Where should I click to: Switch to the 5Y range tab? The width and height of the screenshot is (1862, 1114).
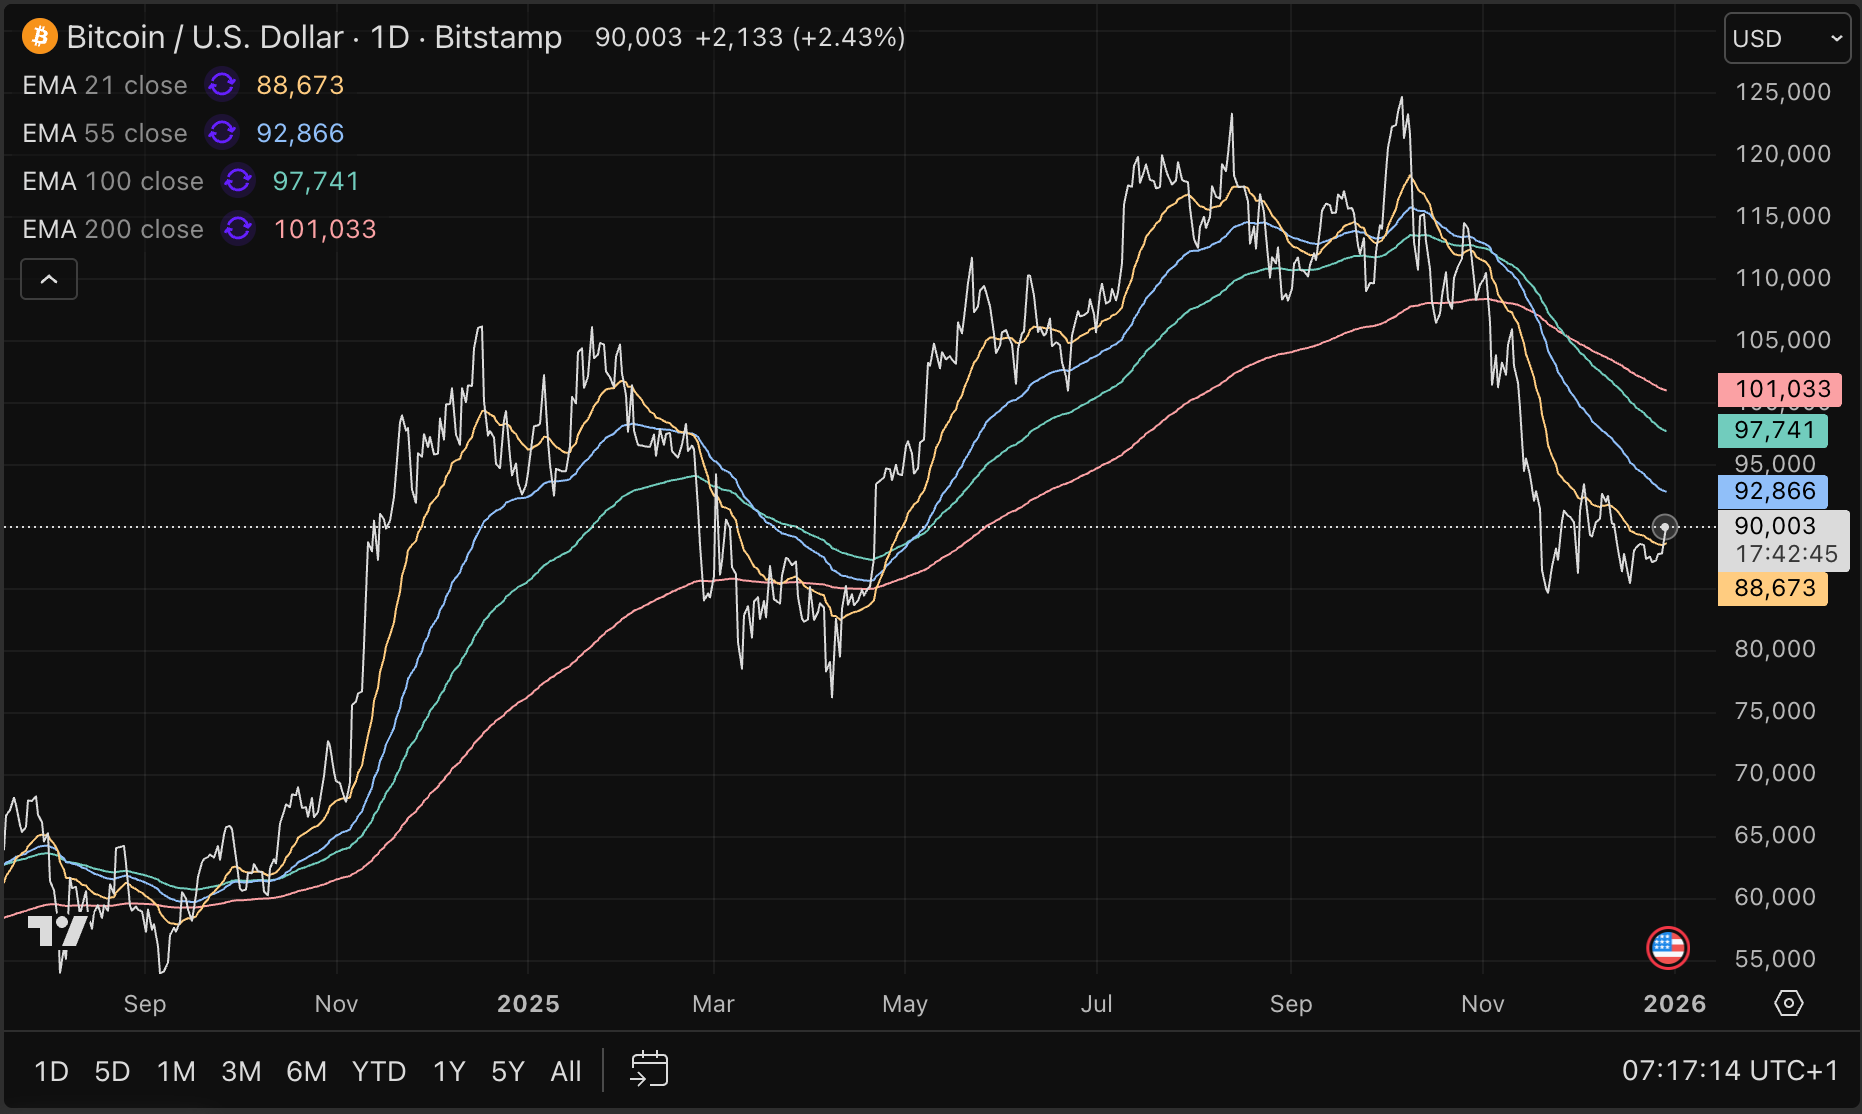point(507,1070)
